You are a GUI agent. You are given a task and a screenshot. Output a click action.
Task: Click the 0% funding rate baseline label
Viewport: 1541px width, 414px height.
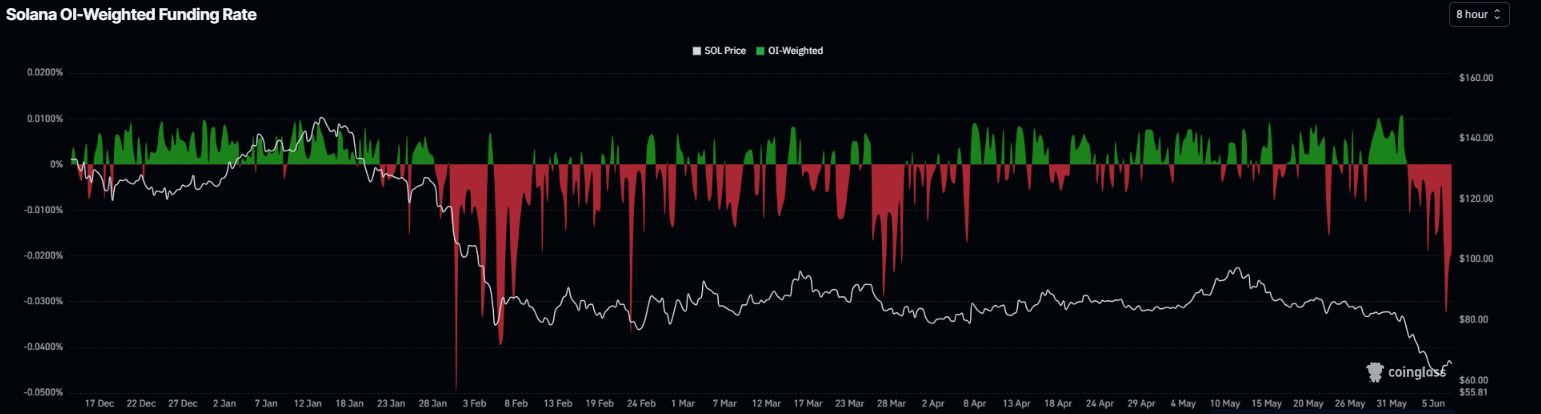tap(56, 164)
